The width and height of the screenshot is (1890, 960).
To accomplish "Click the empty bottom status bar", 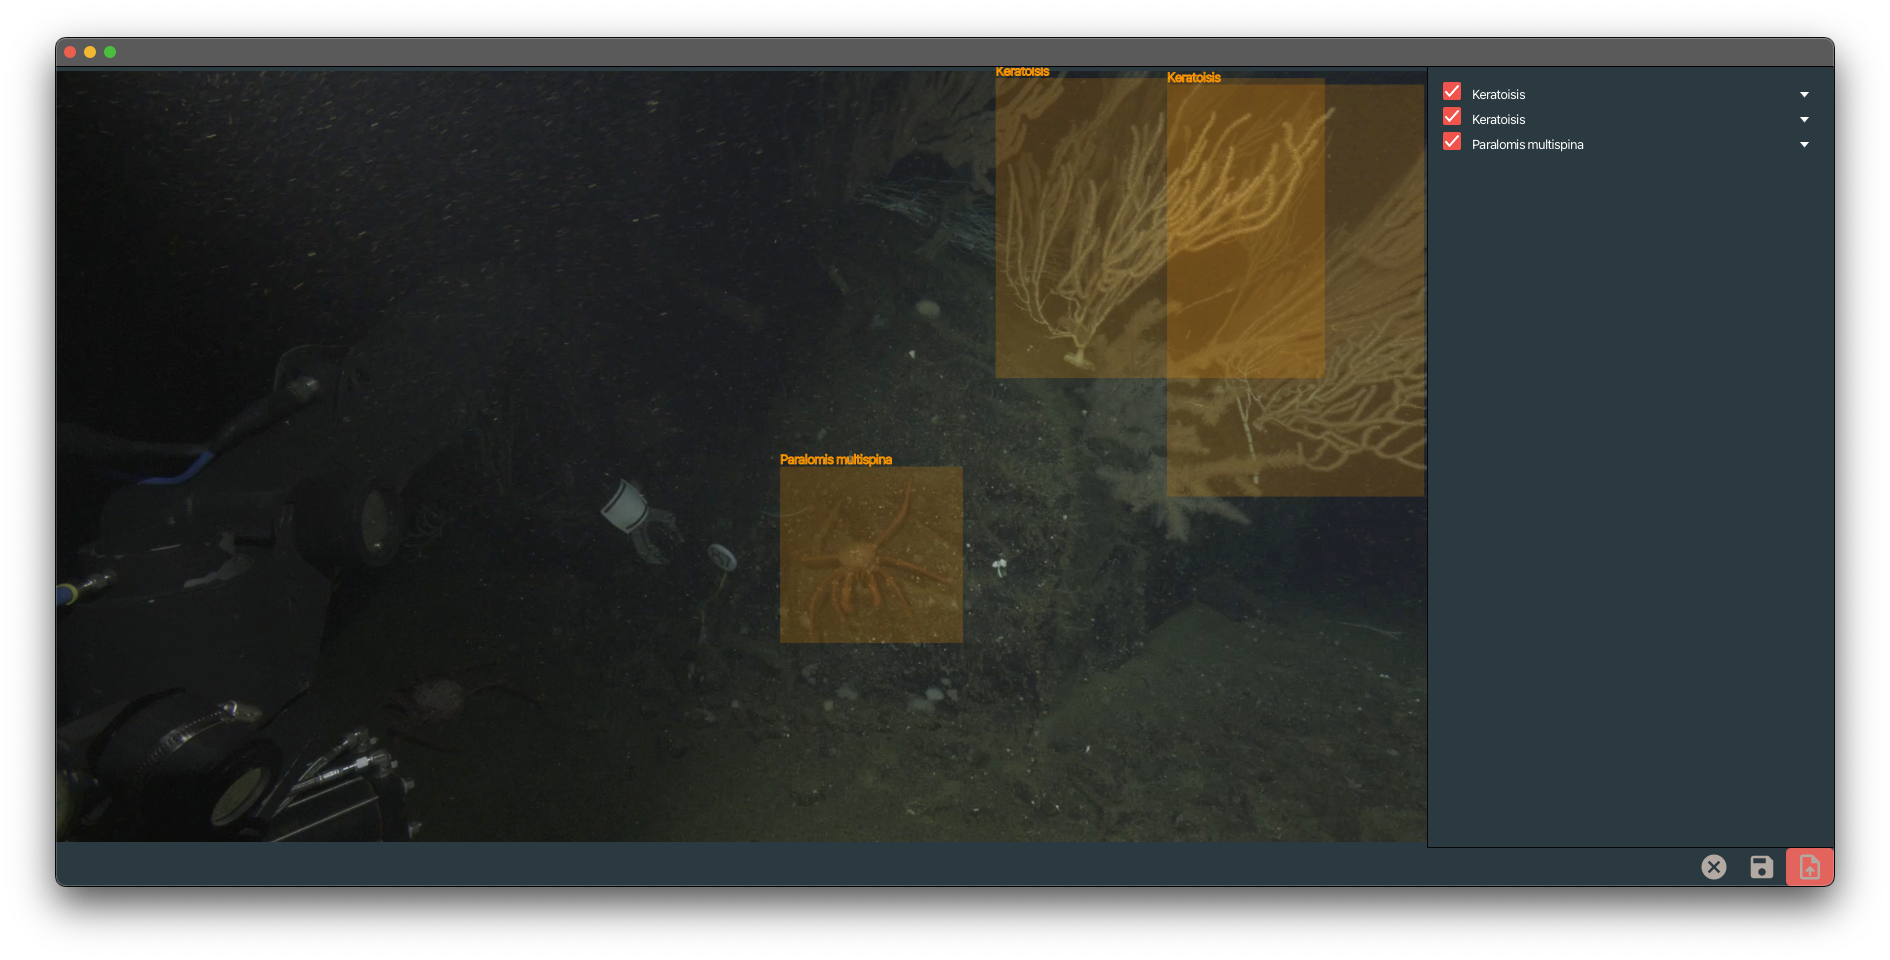I will point(800,867).
